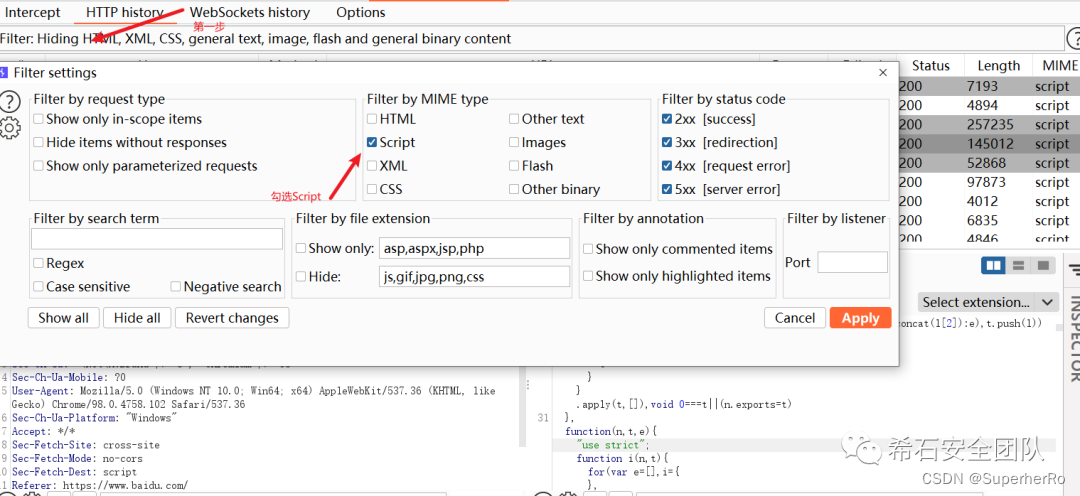Select row with length 52868
The width and height of the screenshot is (1080, 496).
click(989, 163)
